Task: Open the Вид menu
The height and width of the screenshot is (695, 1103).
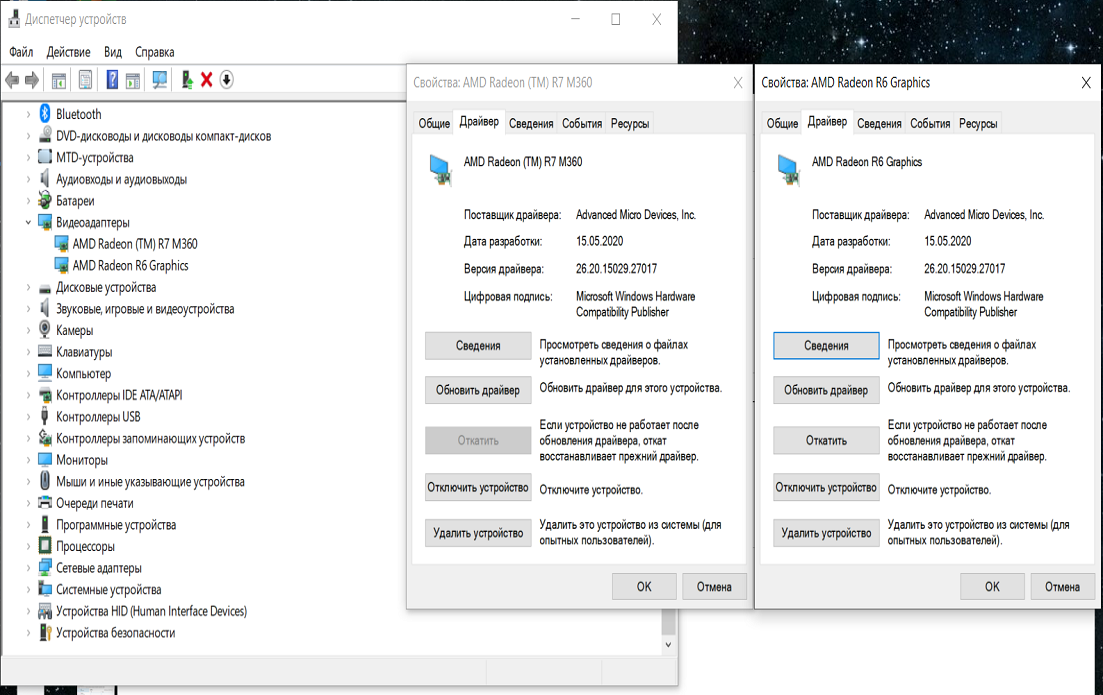Action: [x=113, y=52]
